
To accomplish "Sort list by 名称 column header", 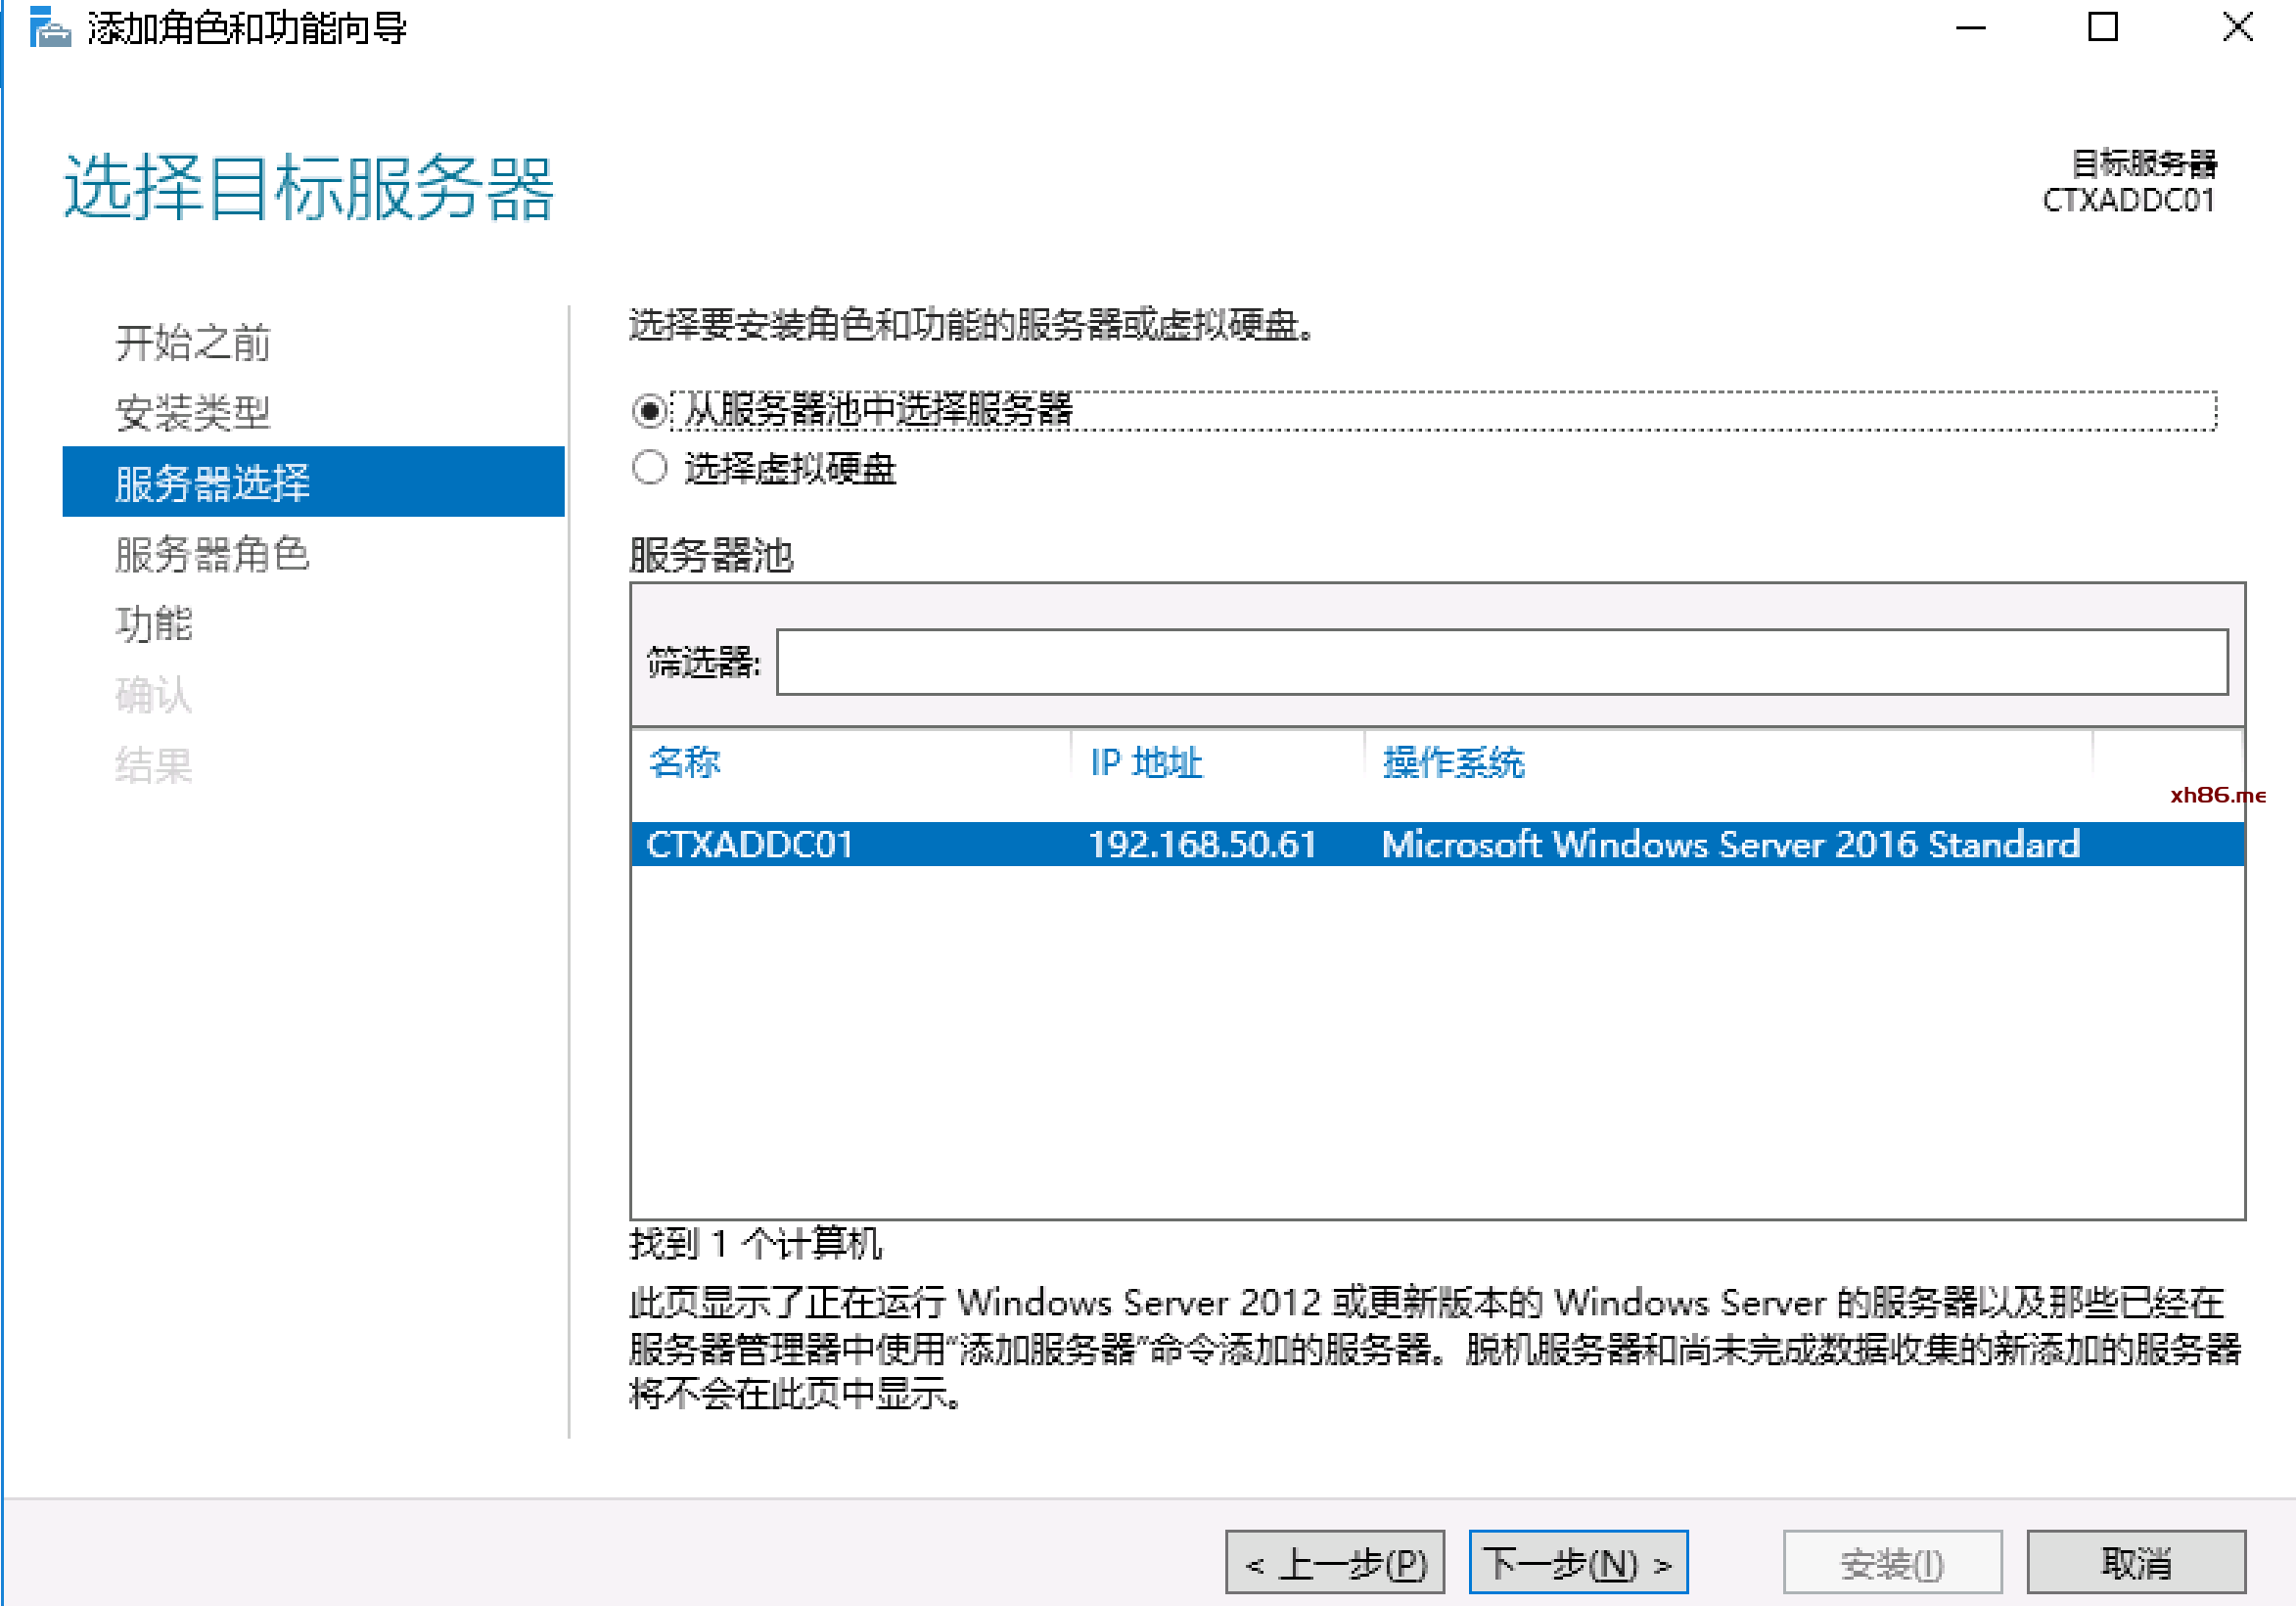I will tap(685, 763).
